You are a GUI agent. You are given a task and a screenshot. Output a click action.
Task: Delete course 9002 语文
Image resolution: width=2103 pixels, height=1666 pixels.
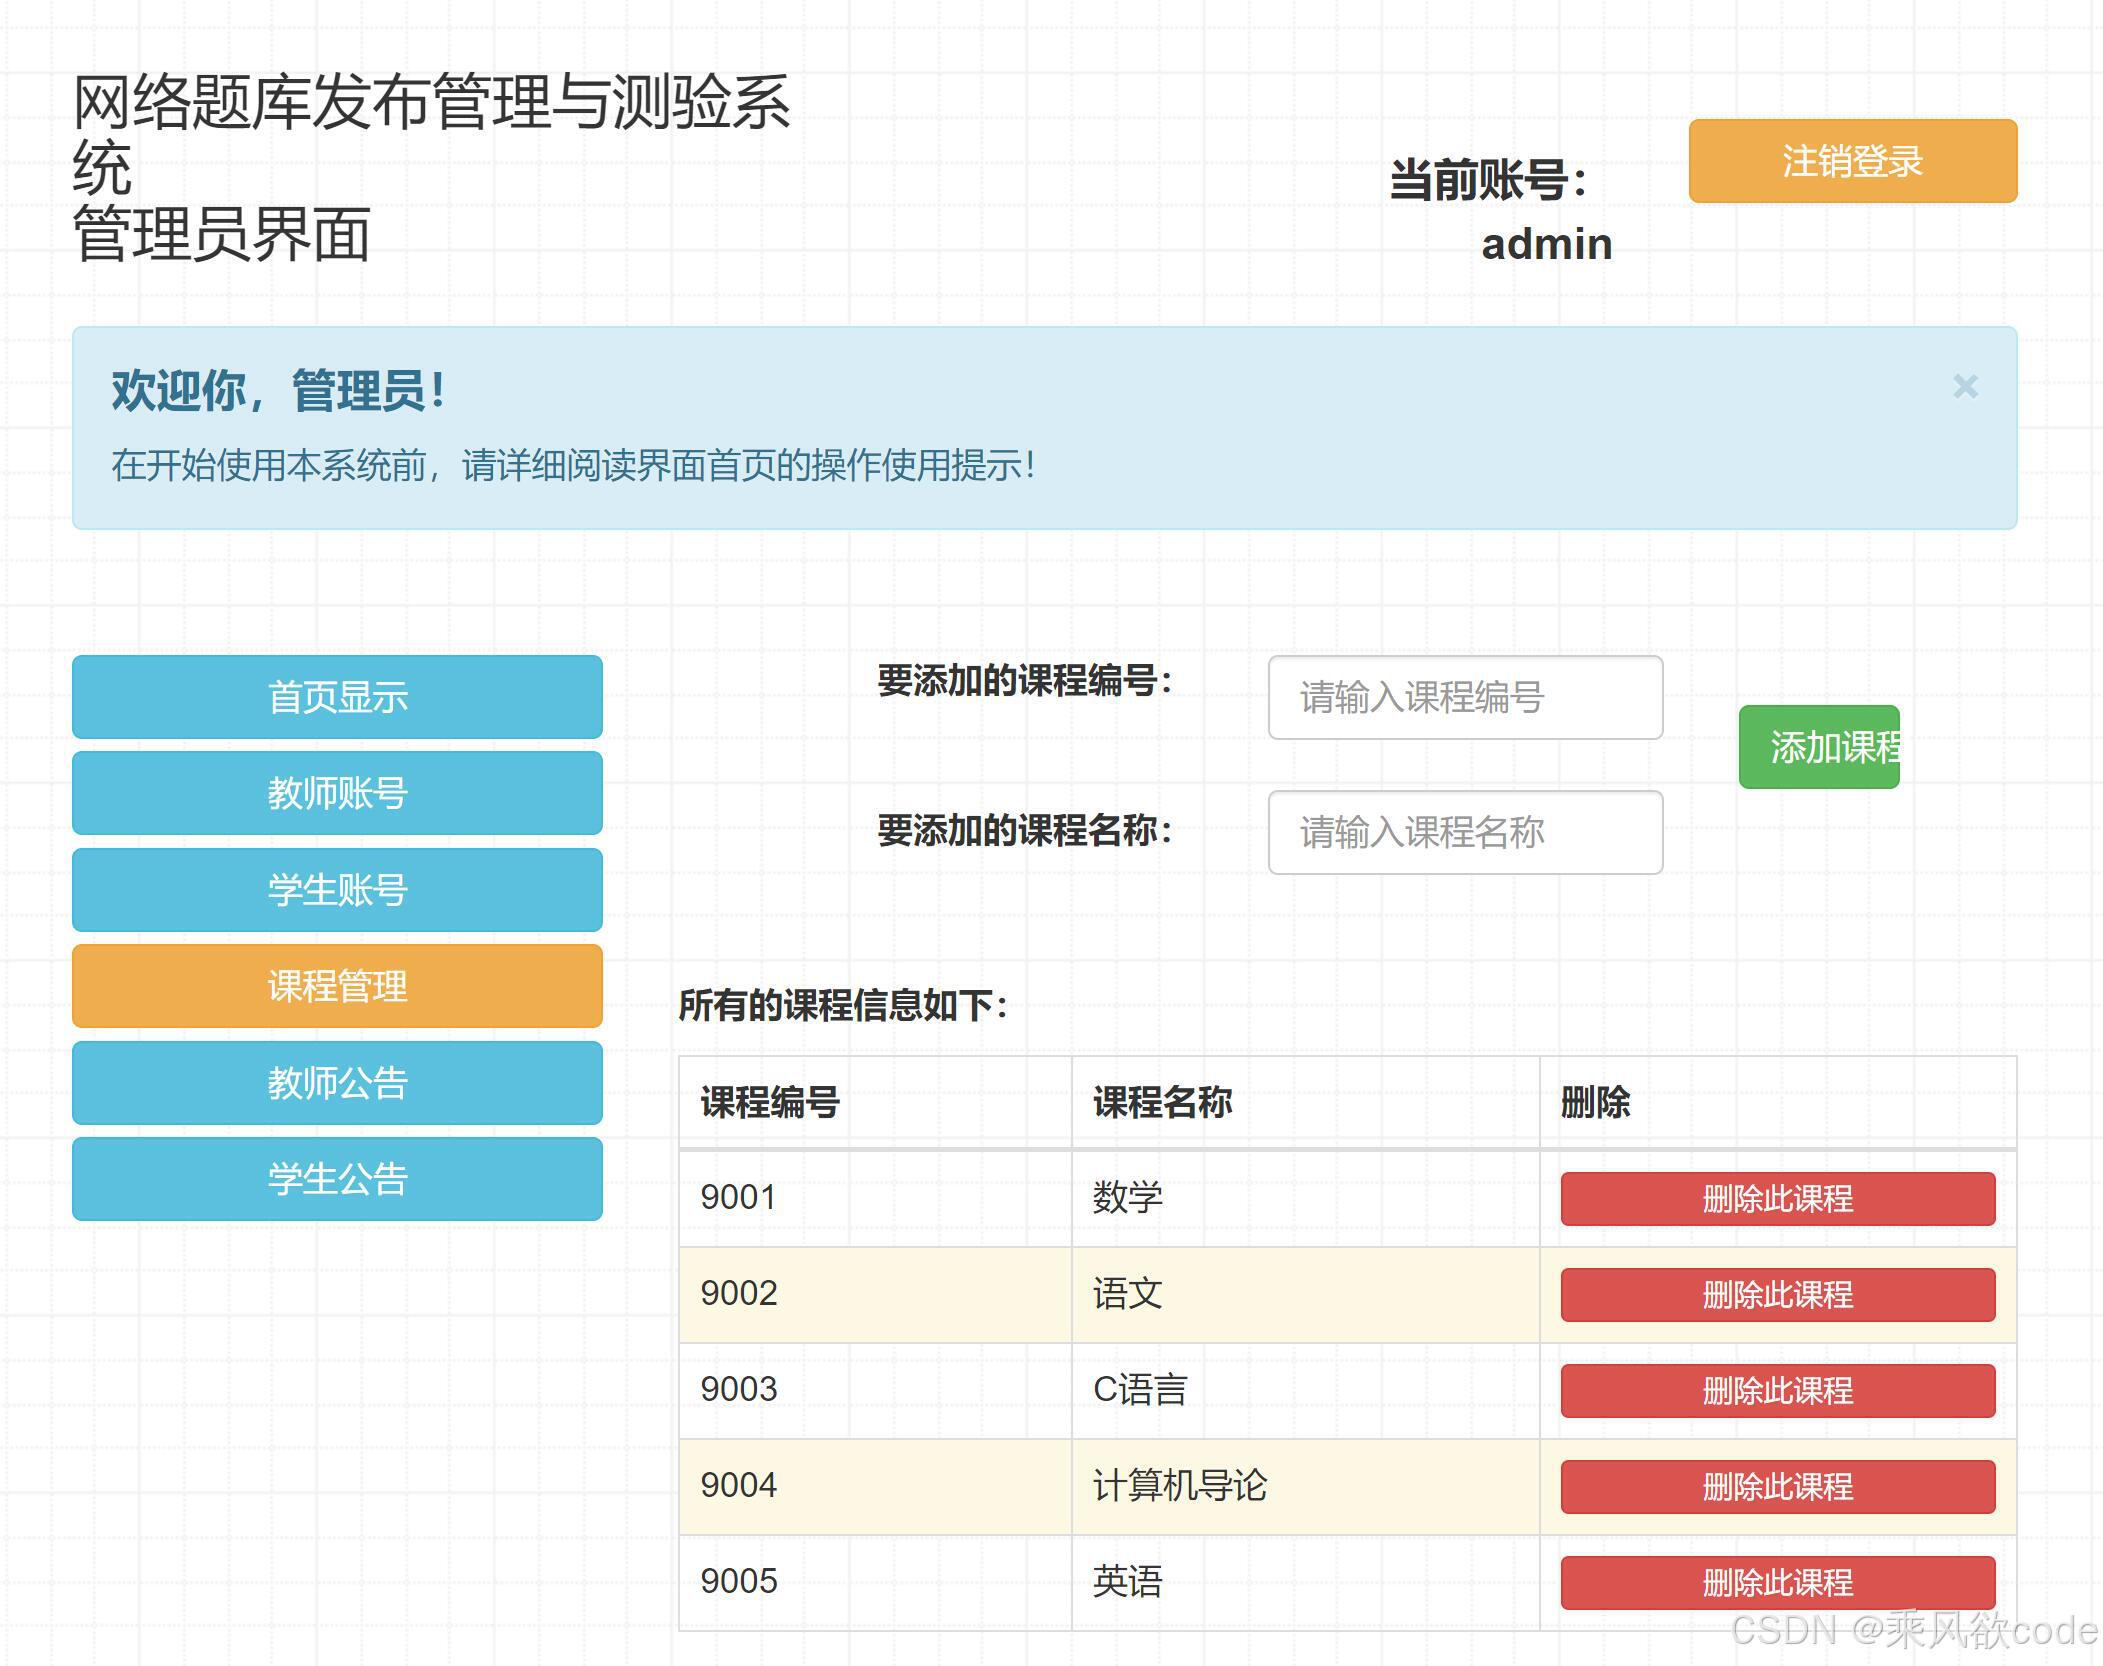pyautogui.click(x=1776, y=1295)
